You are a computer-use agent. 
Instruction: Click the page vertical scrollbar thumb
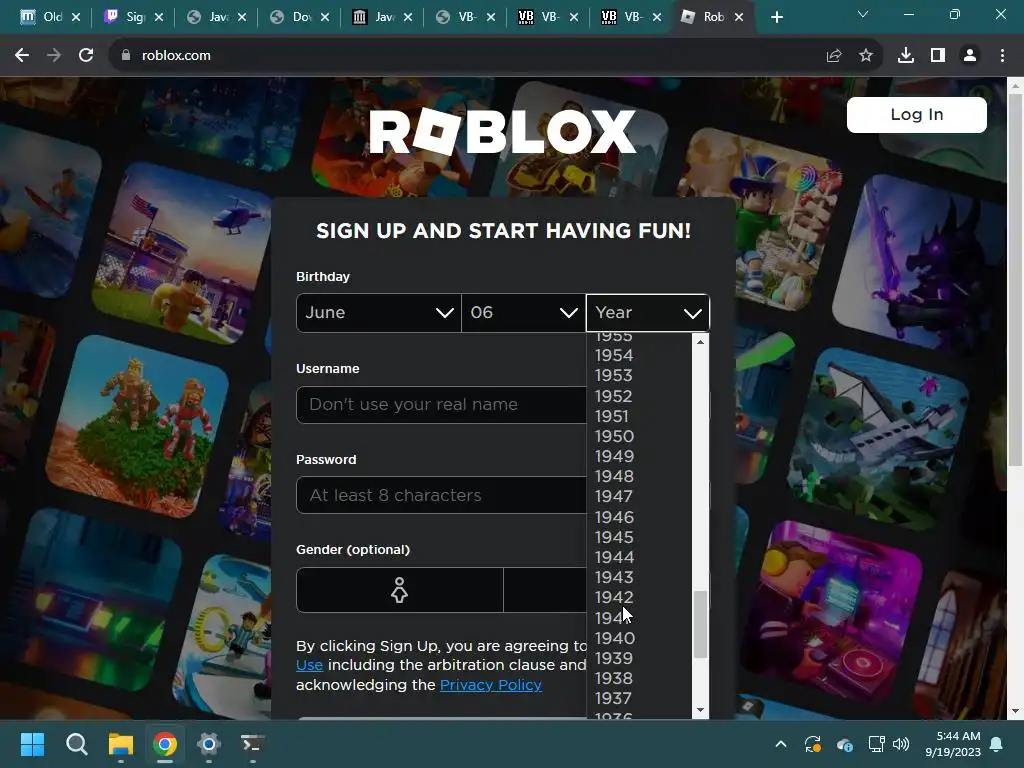[1015, 281]
